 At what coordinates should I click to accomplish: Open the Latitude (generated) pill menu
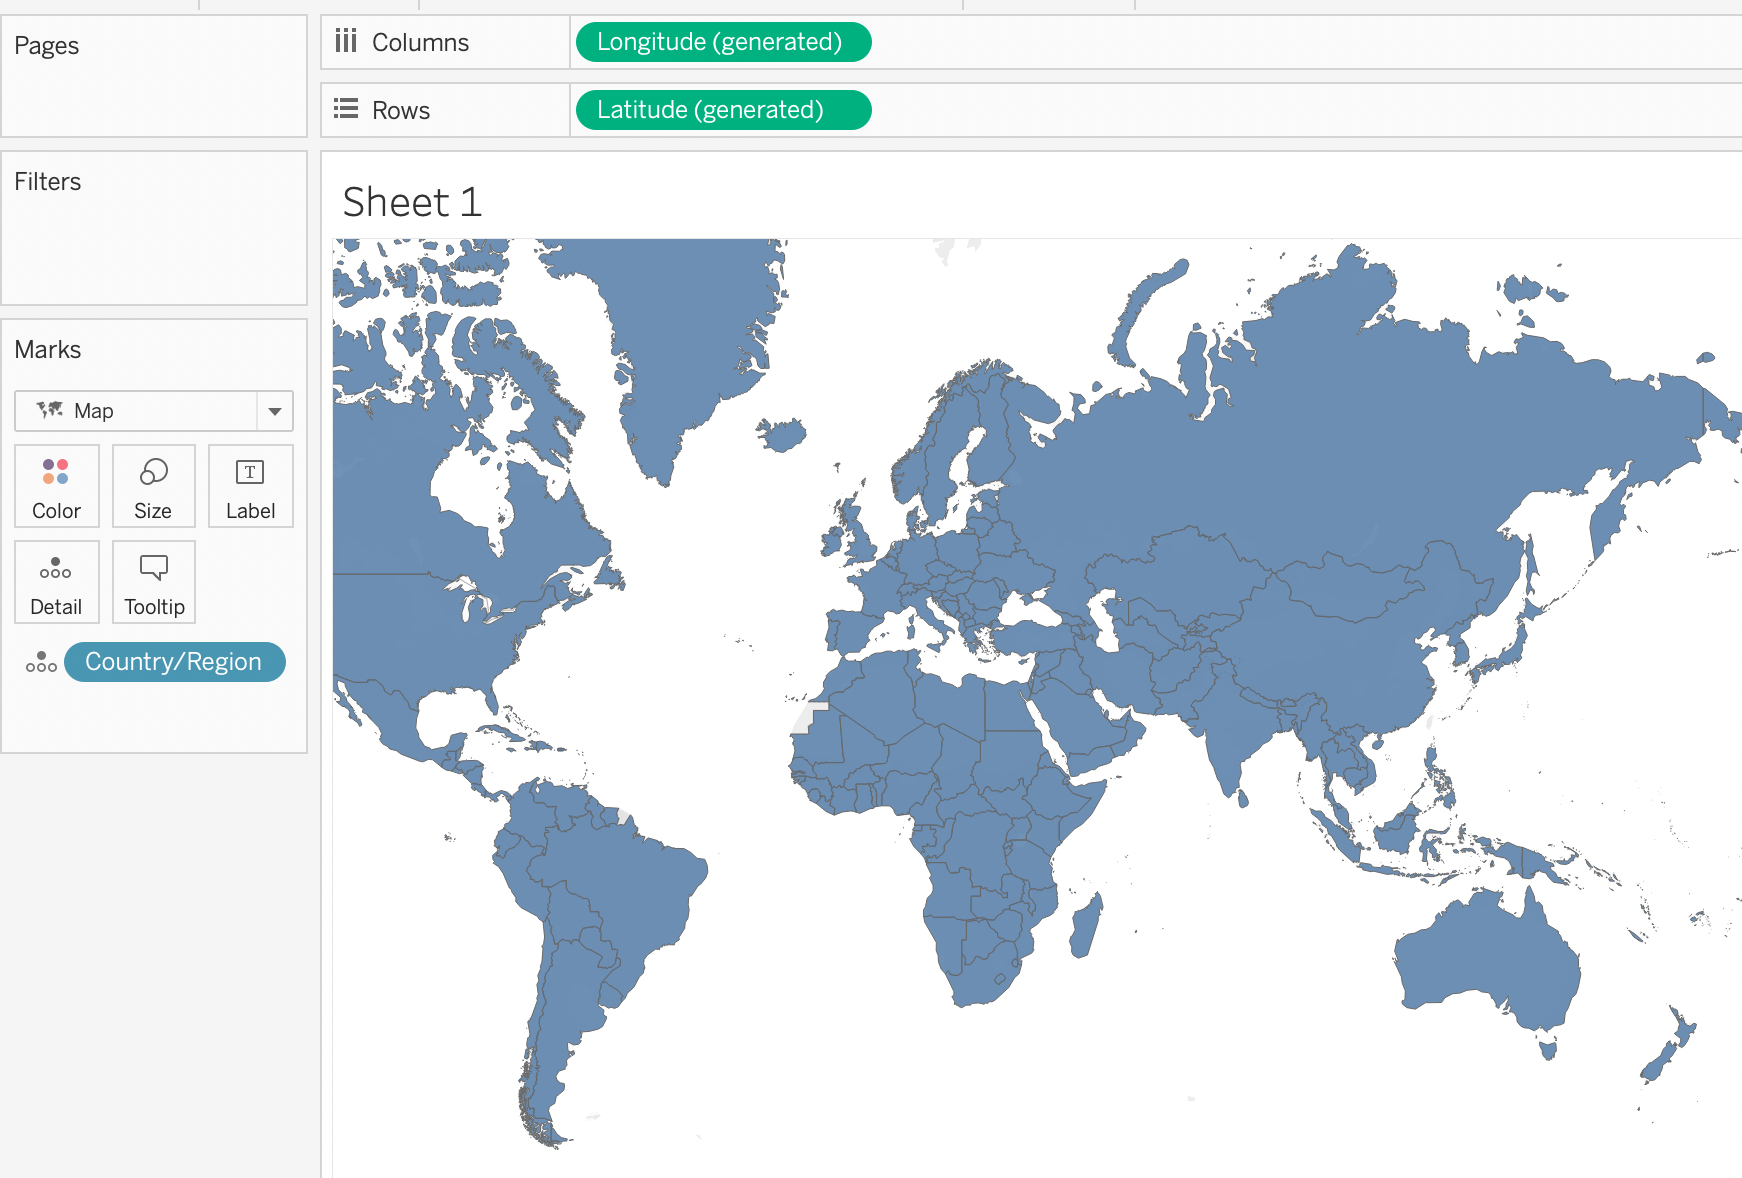point(722,110)
